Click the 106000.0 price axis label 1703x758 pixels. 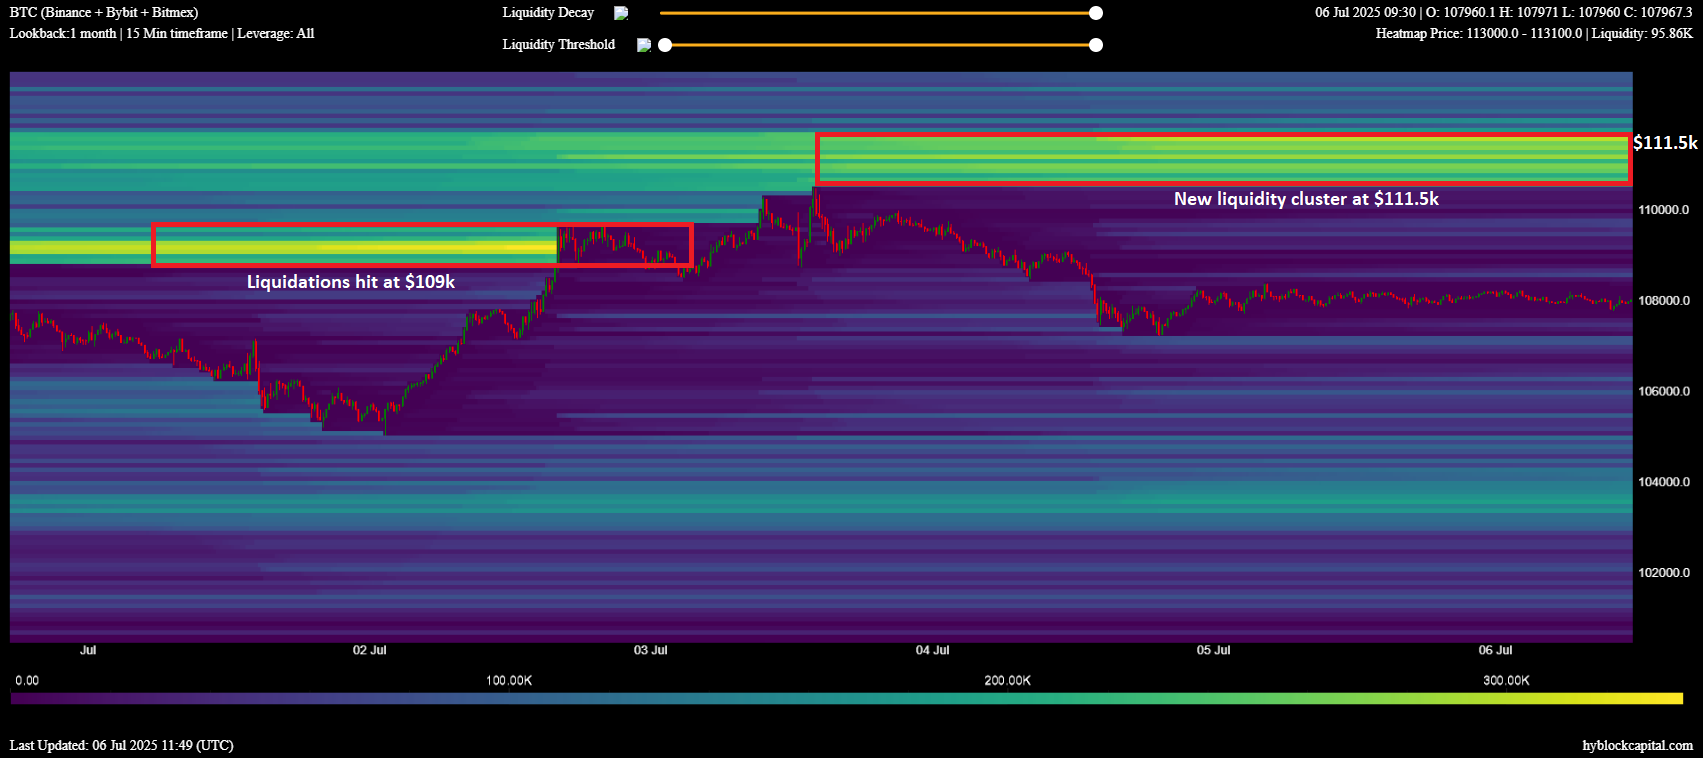pyautogui.click(x=1664, y=392)
